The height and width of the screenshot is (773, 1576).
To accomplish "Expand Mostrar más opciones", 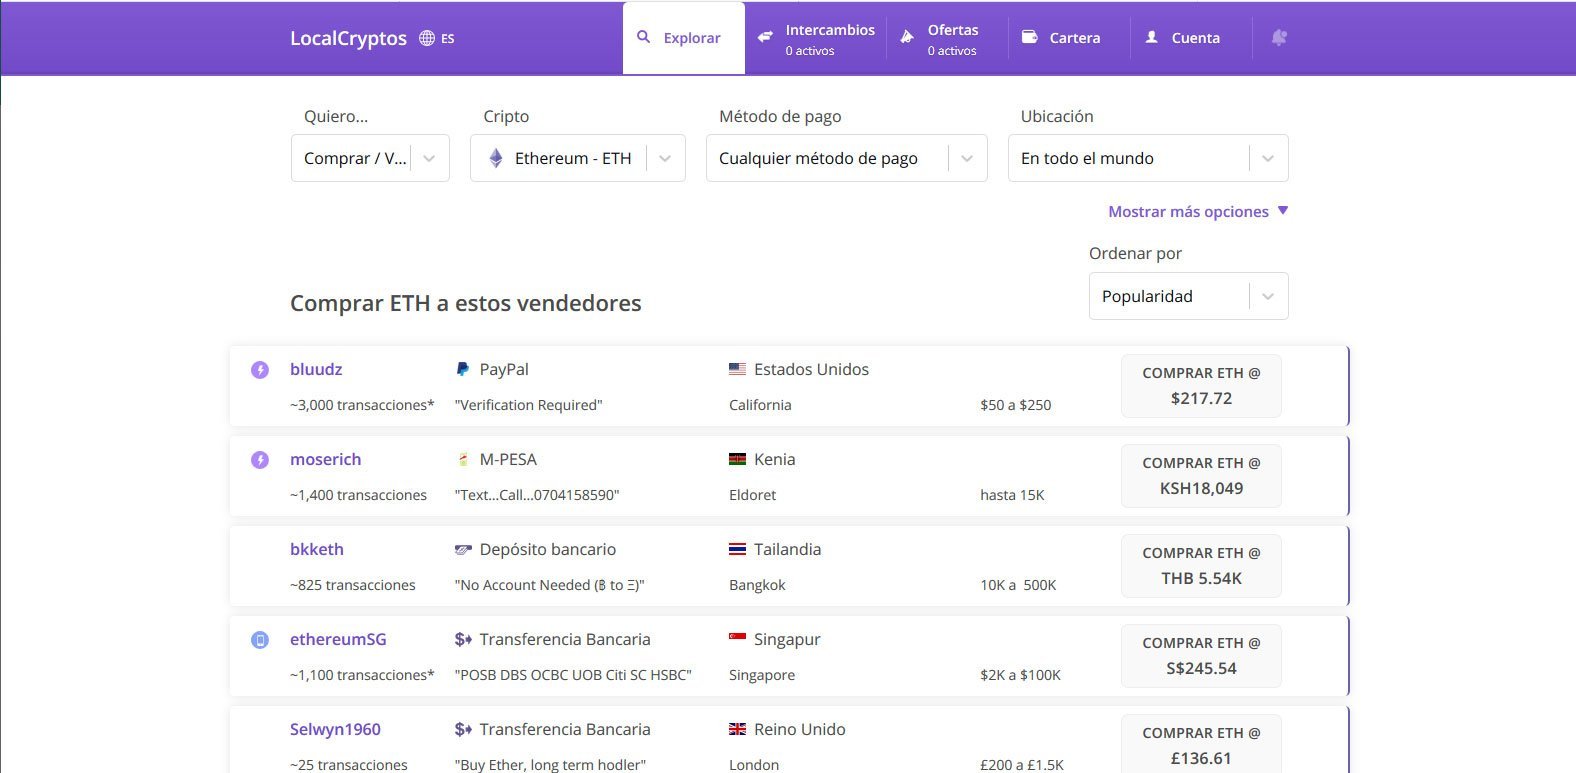I will point(1198,212).
